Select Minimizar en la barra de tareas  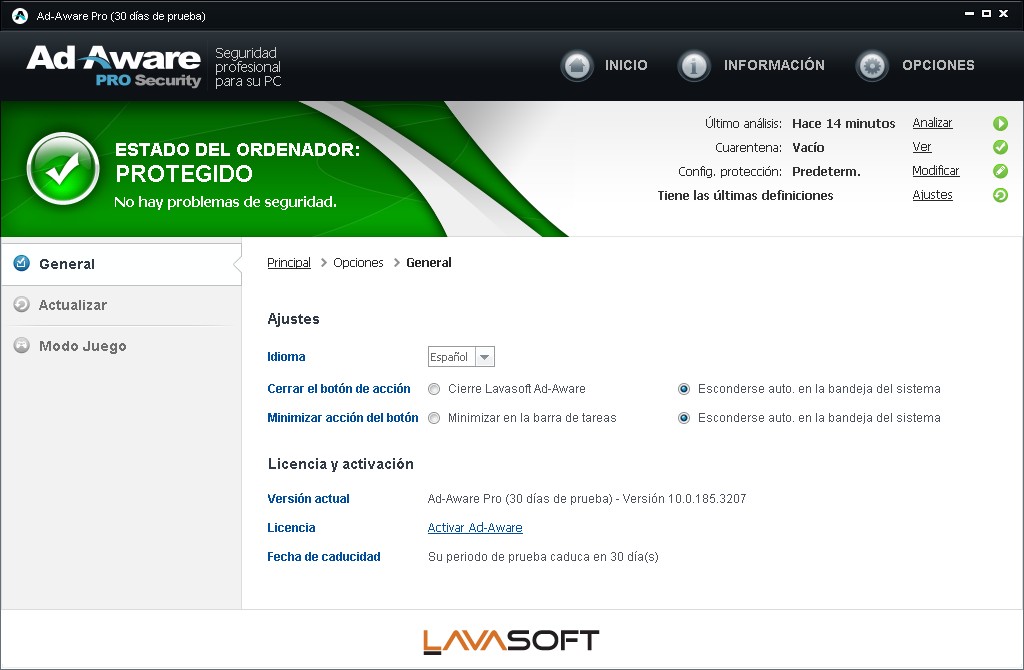click(x=434, y=418)
